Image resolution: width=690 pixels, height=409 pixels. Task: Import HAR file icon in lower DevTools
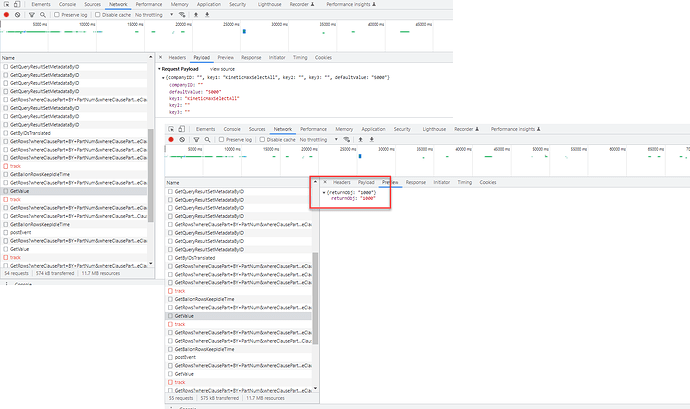[360, 140]
